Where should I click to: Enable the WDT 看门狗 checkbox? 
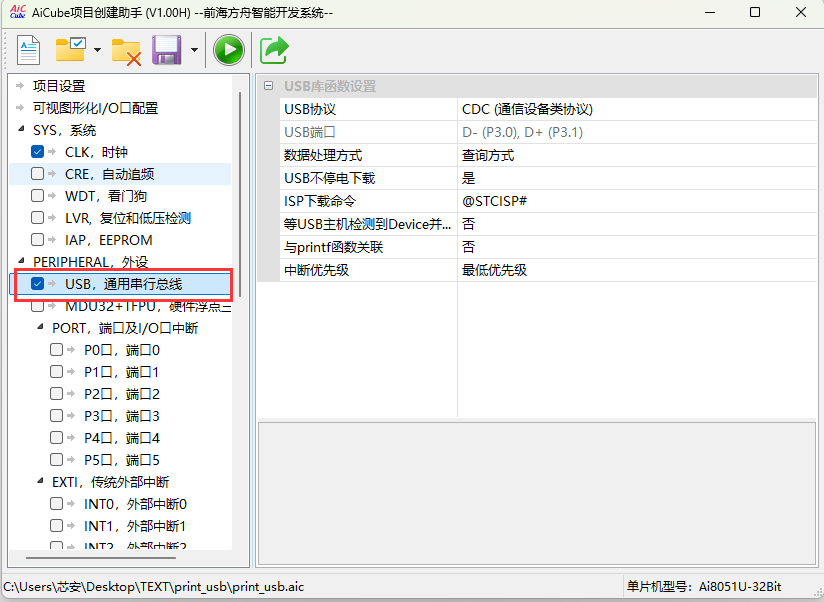pyautogui.click(x=37, y=195)
